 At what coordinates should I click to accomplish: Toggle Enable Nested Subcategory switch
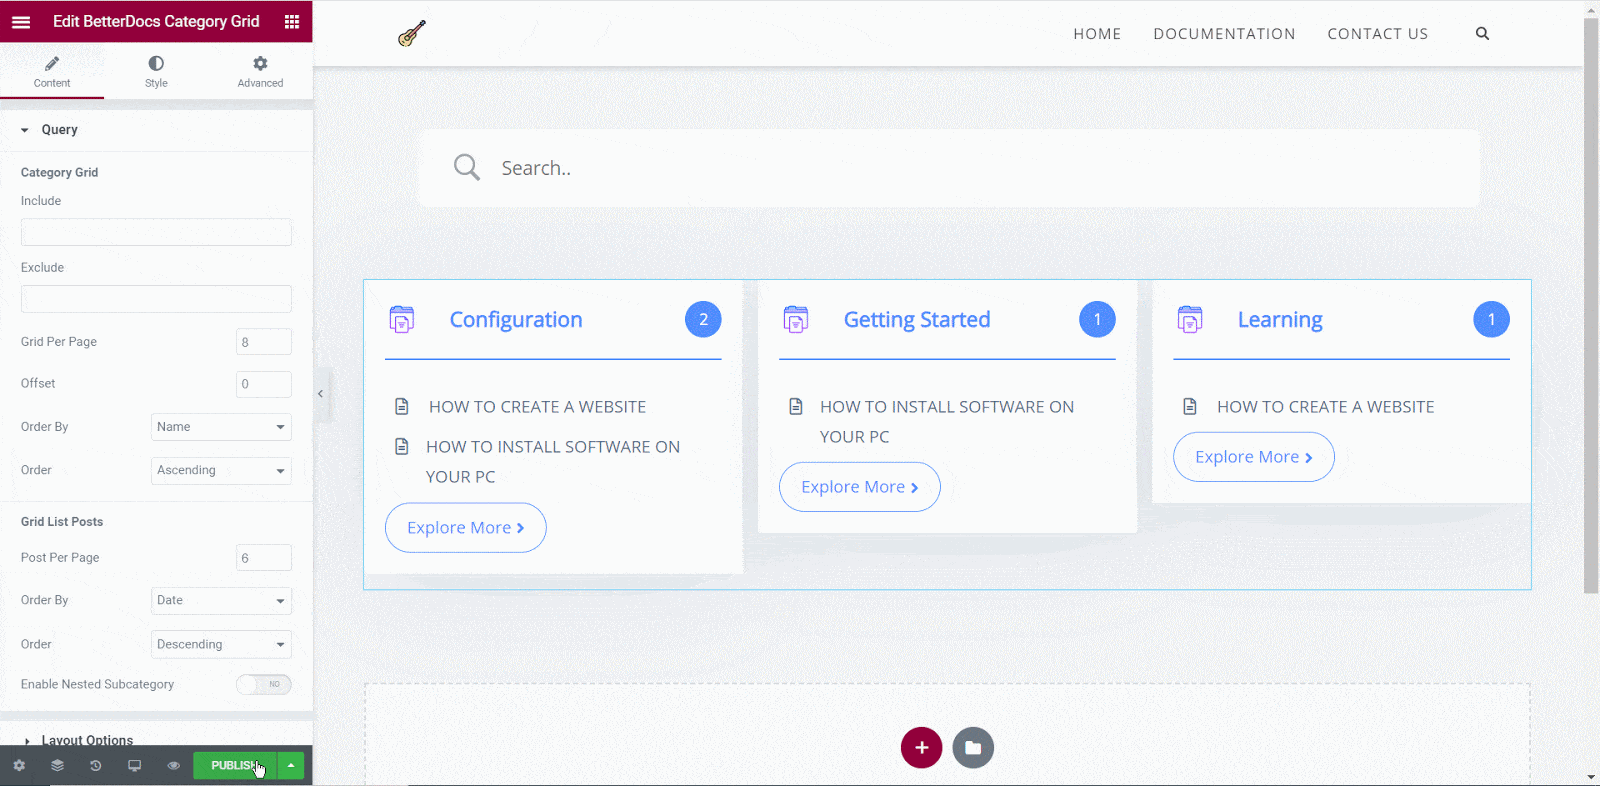[264, 684]
